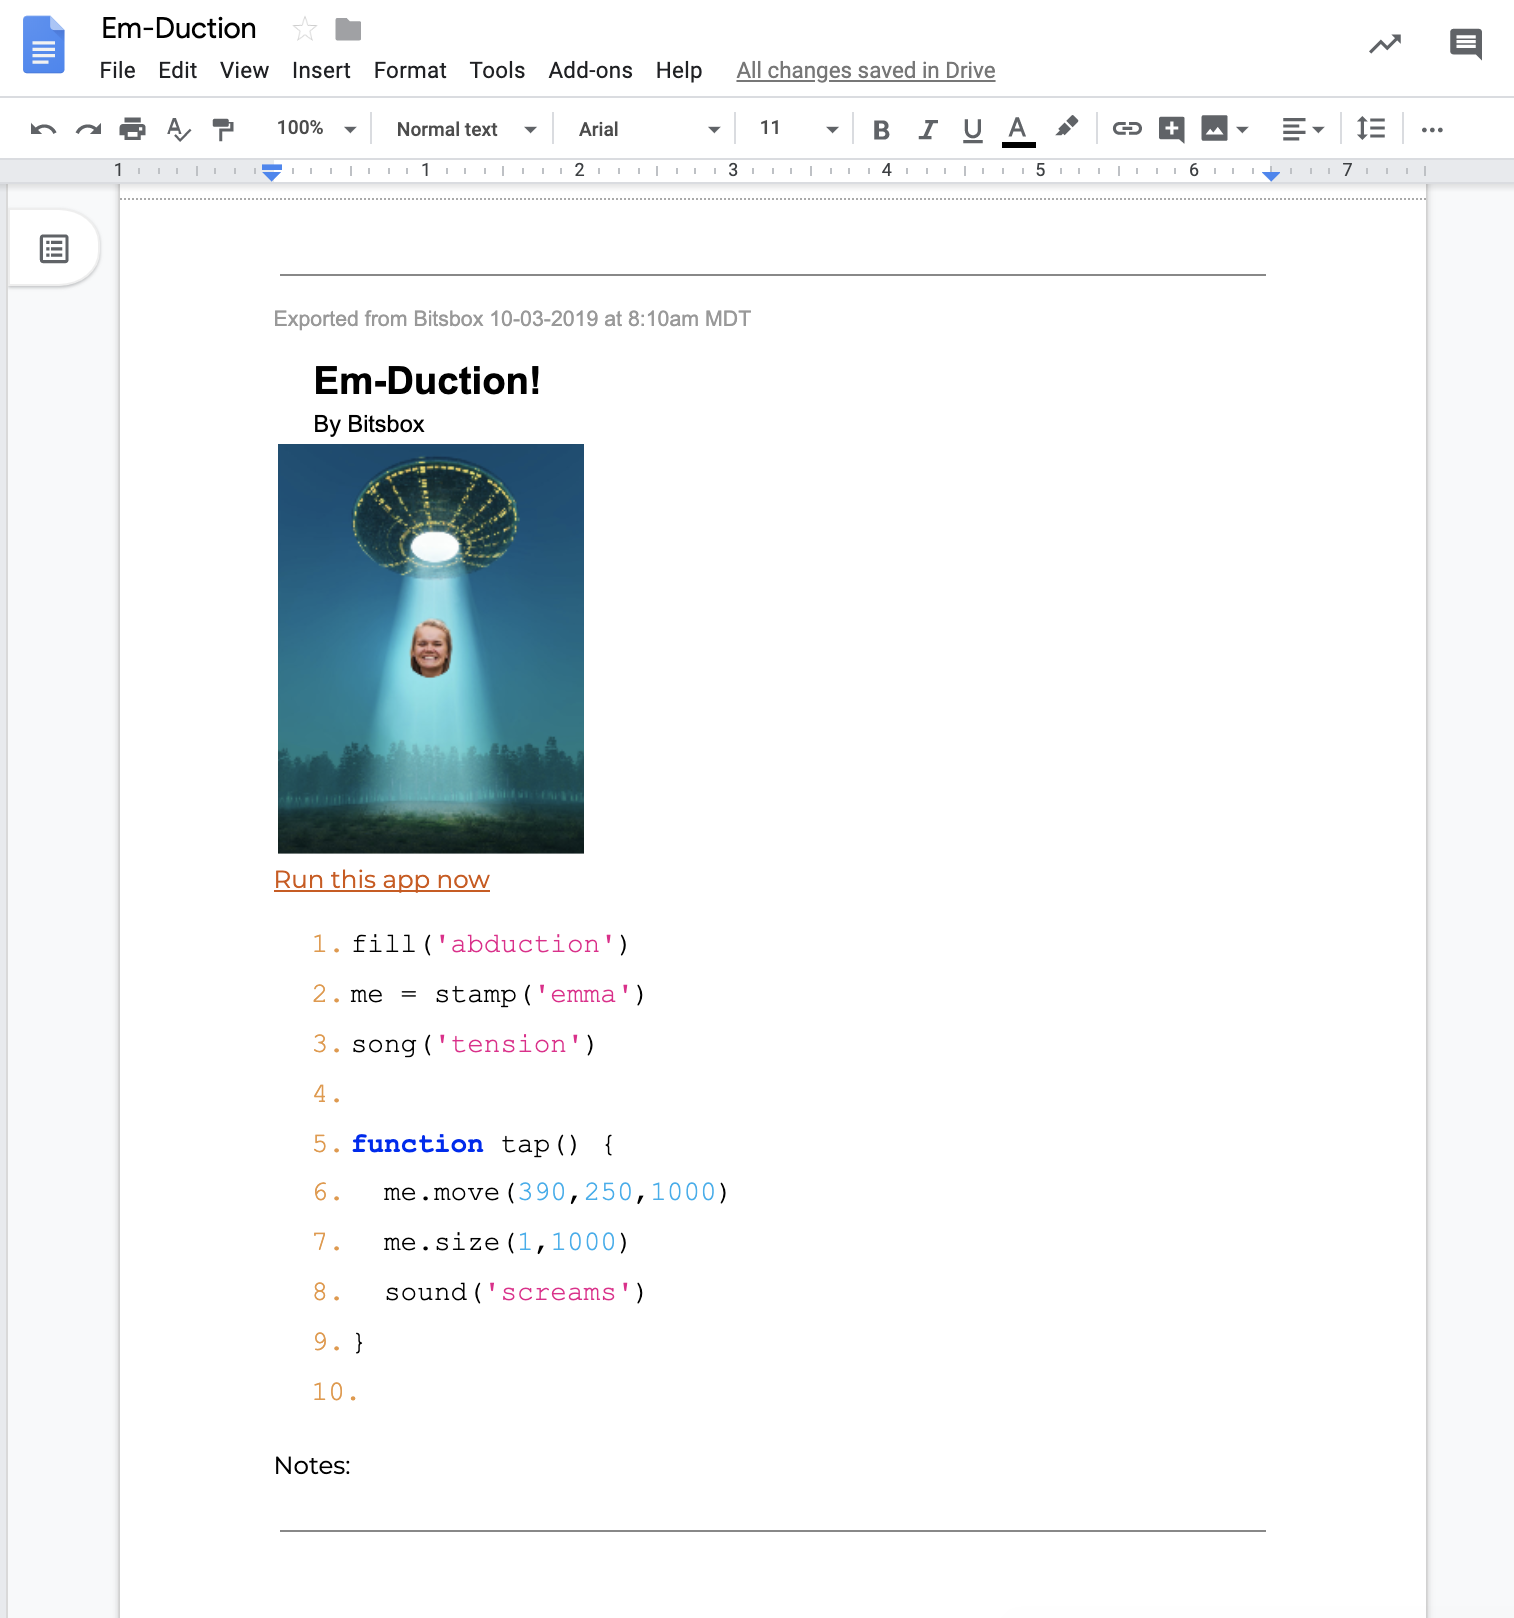This screenshot has height=1618, width=1514.
Task: Click All changes saved in Drive
Action: 865,71
